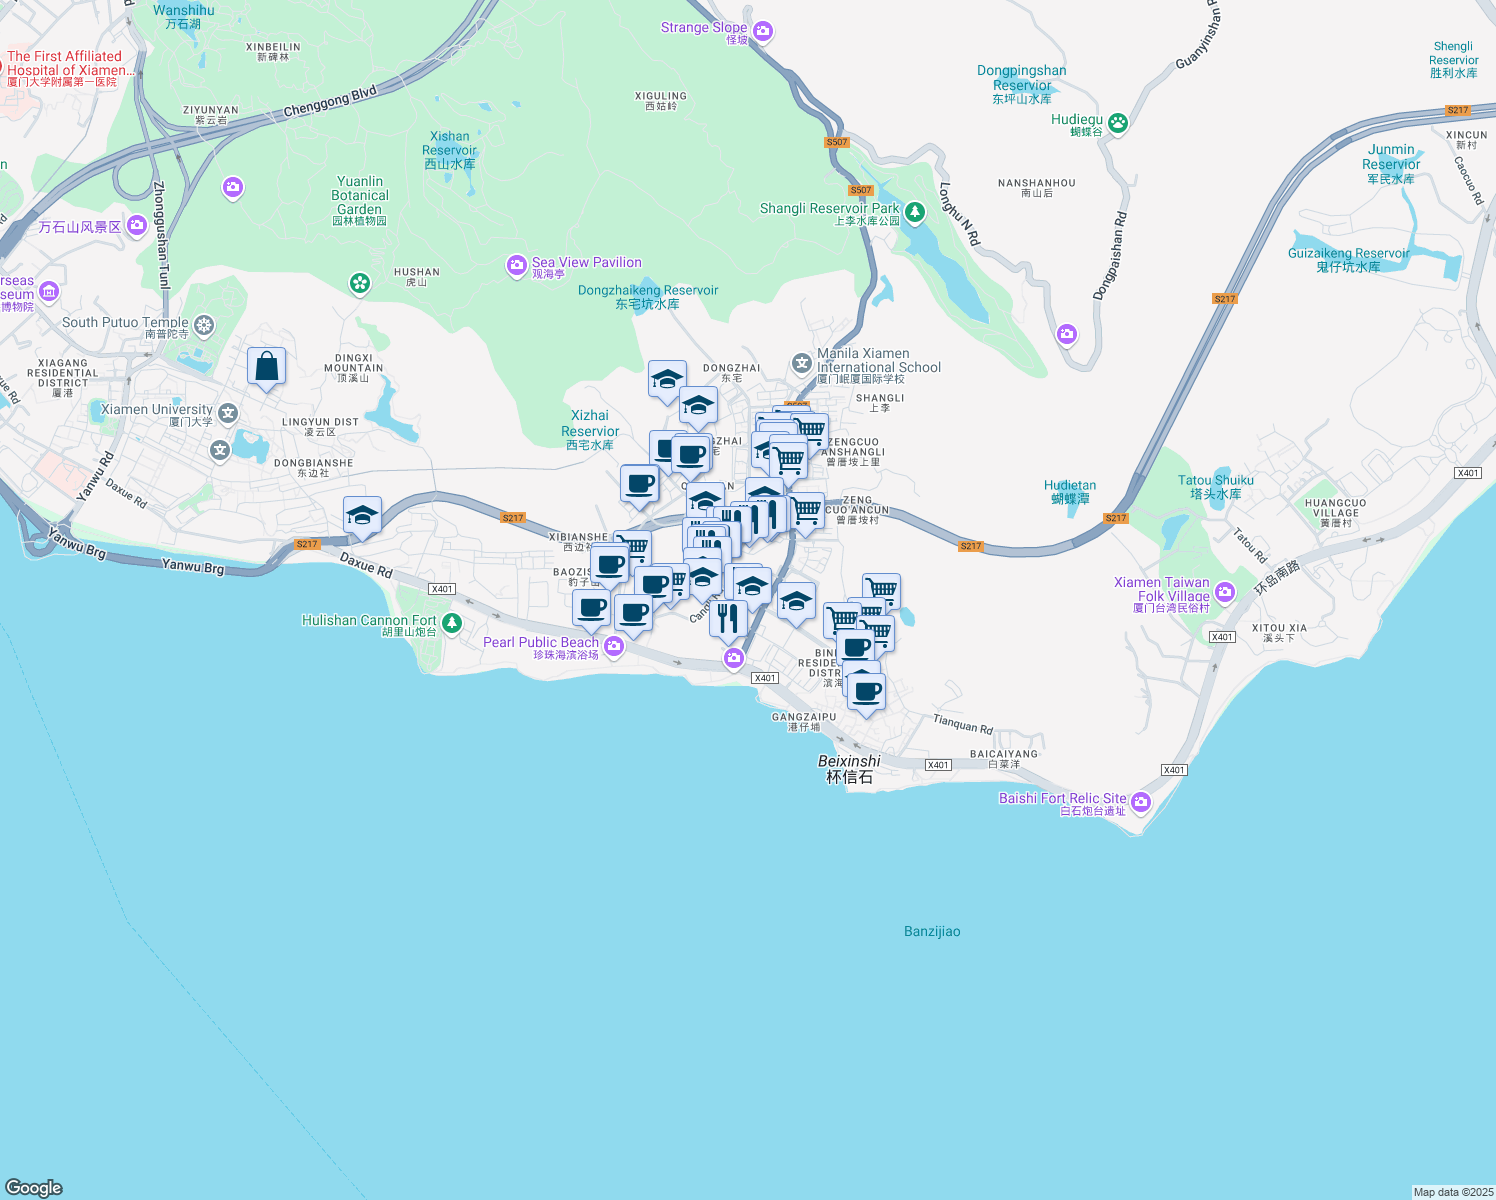Click the Map data ©2025 attribution
1496x1200 pixels.
click(1453, 1192)
